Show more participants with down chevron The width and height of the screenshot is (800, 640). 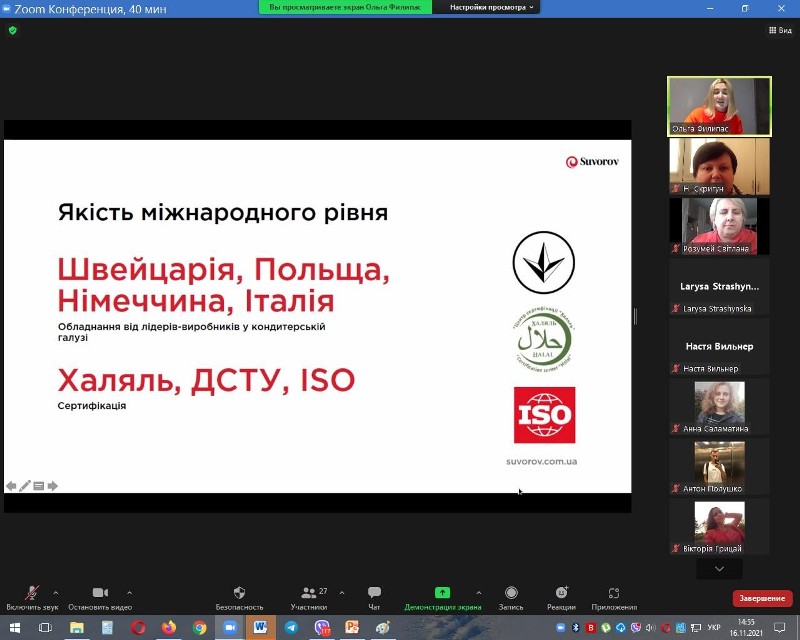click(x=719, y=569)
